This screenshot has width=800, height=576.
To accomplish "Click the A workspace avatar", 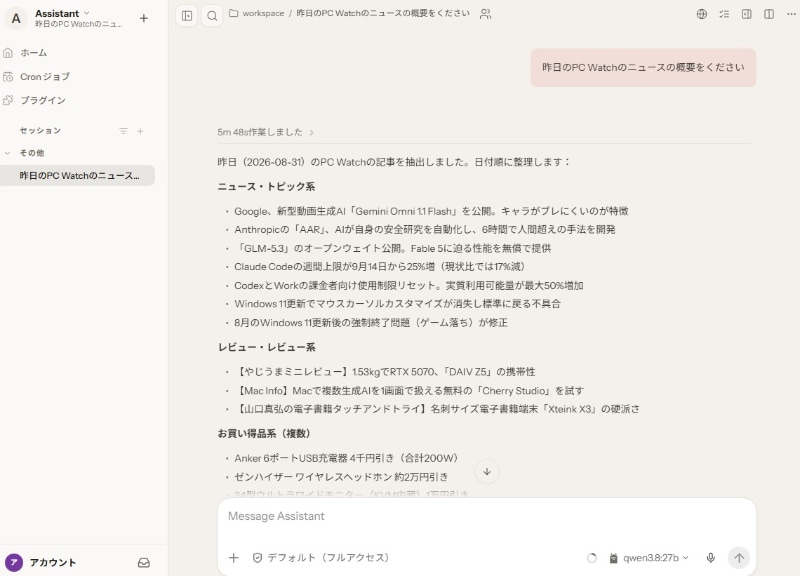I will [x=16, y=19].
